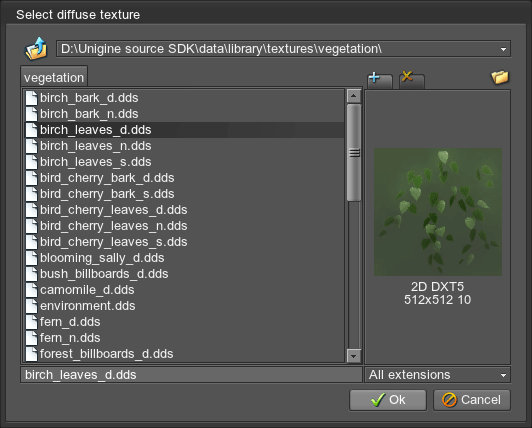Dismiss dialog with the Cancel button

pyautogui.click(x=472, y=400)
